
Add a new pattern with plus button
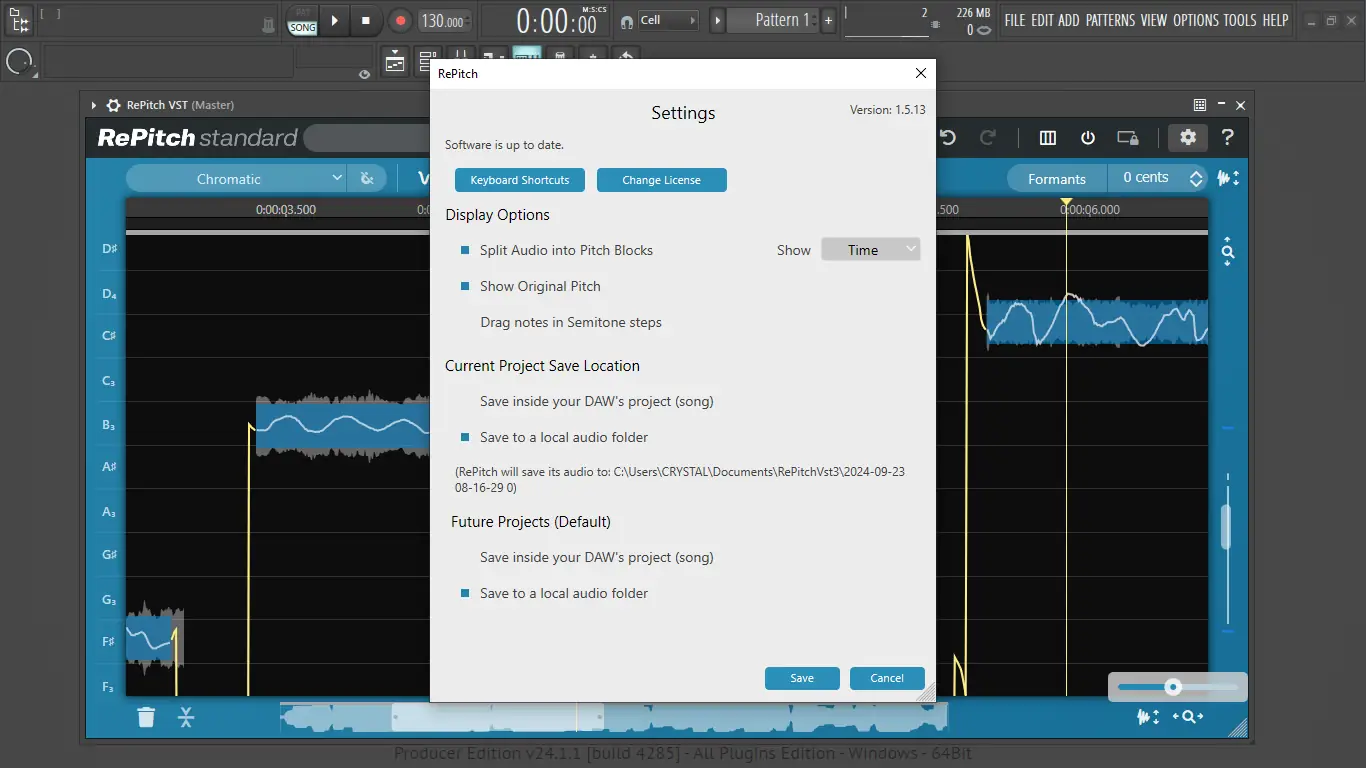coord(828,20)
